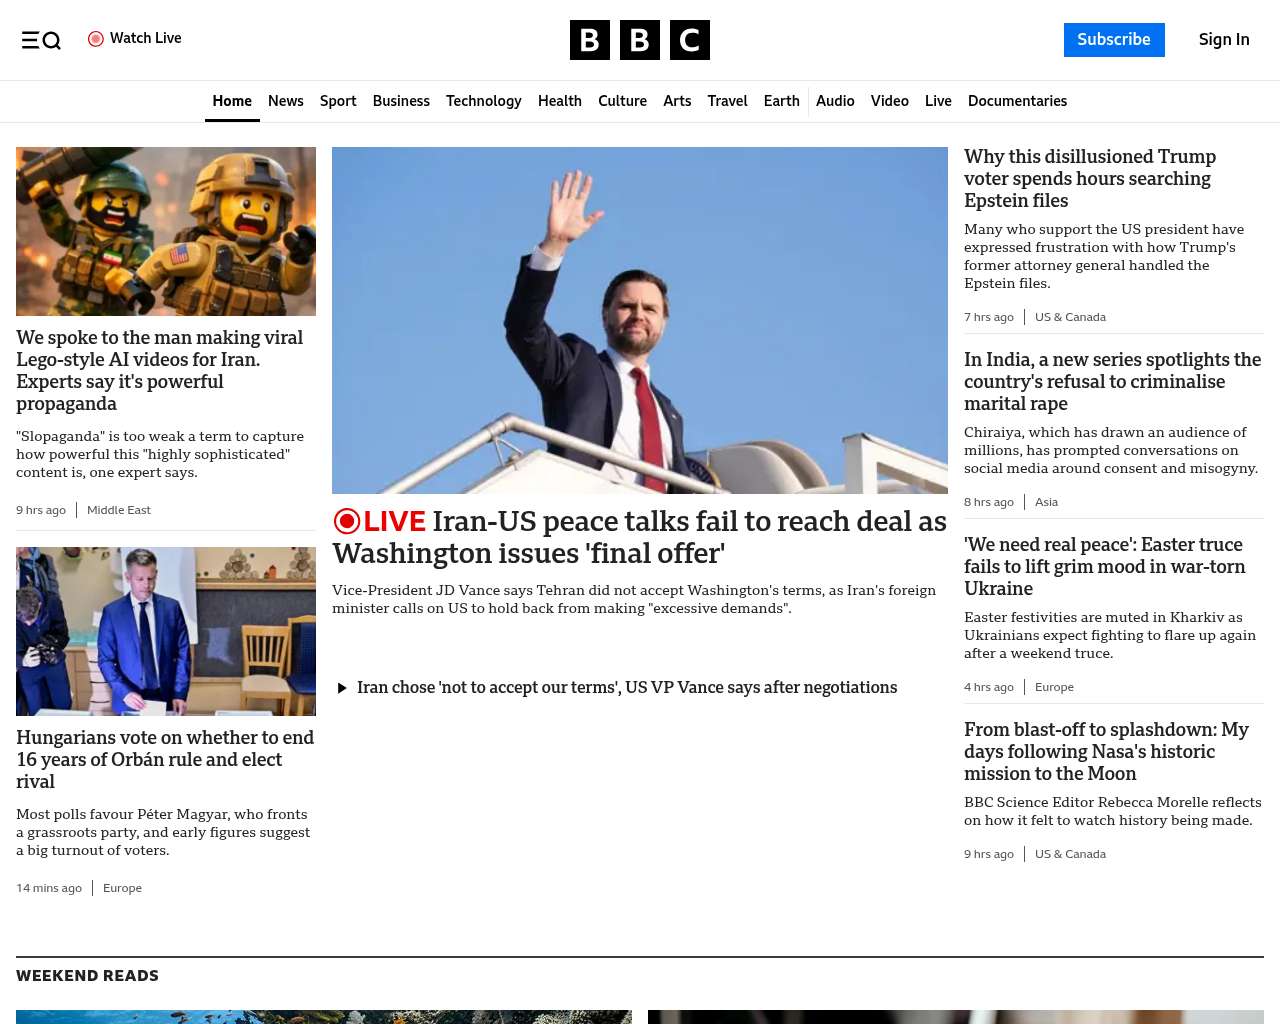Viewport: 1280px width, 1024px height.
Task: Open the News section
Action: [x=286, y=101]
